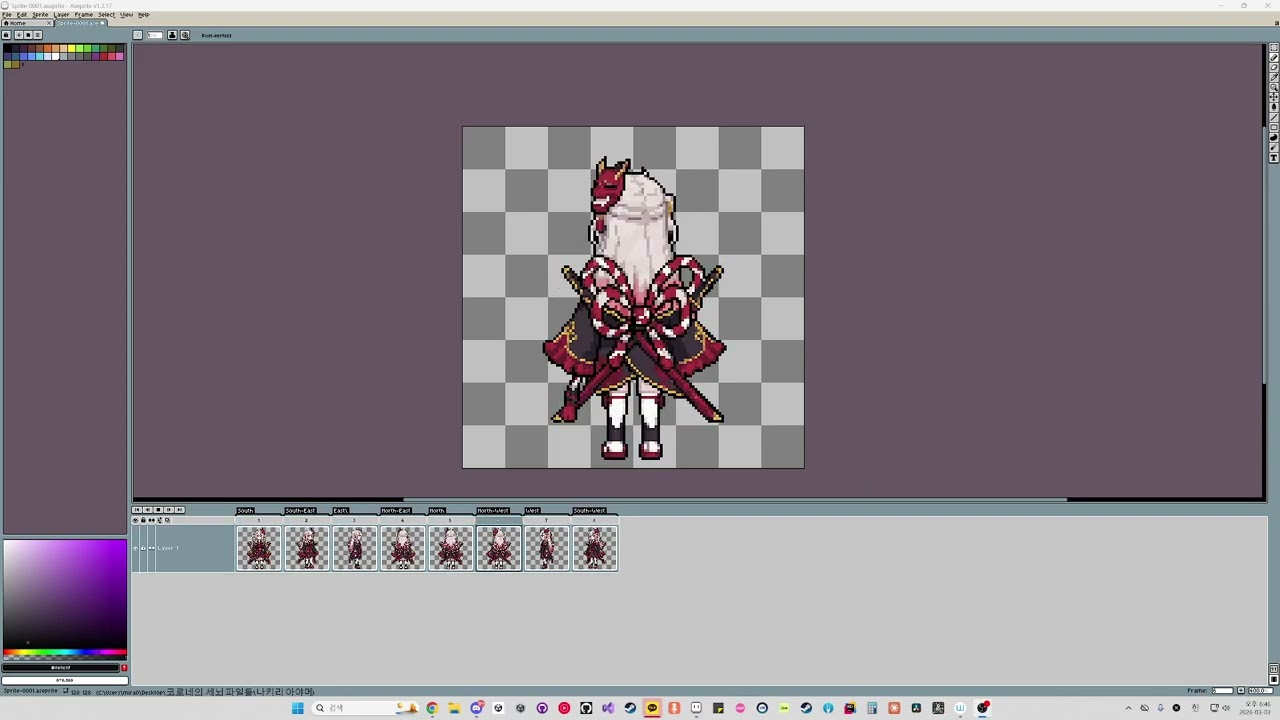Close the Home tab
1280x720 pixels.
pos(49,23)
